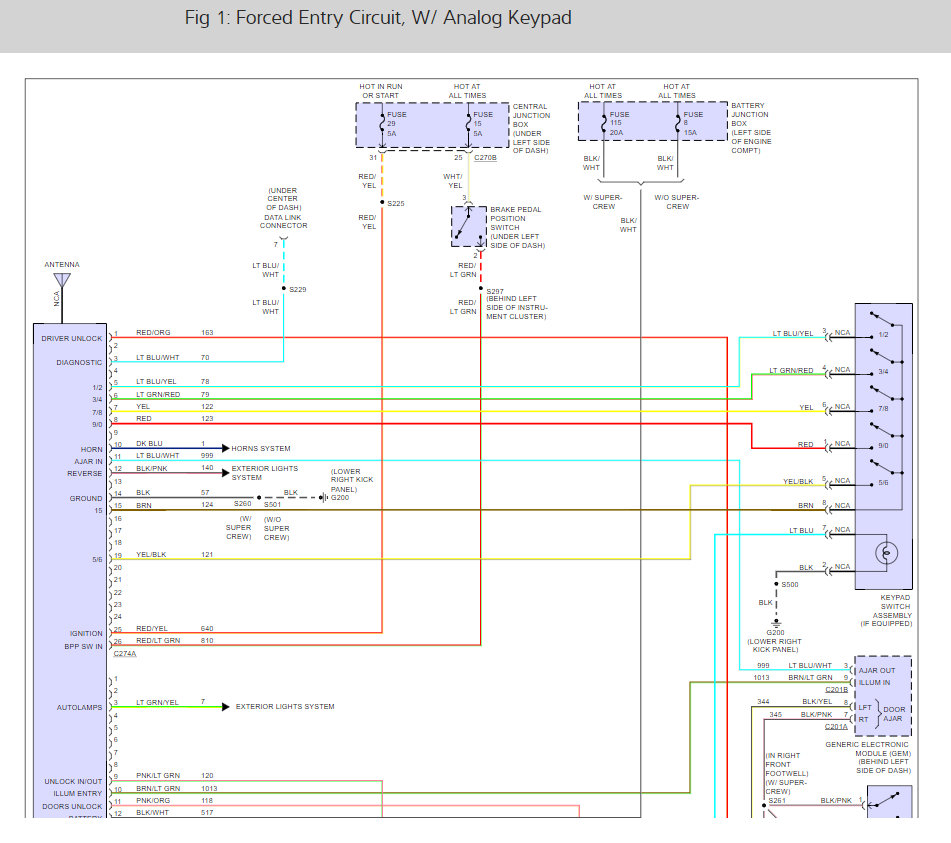
Task: Click the DRIVER UNLOCK pin label
Action: 72,338
